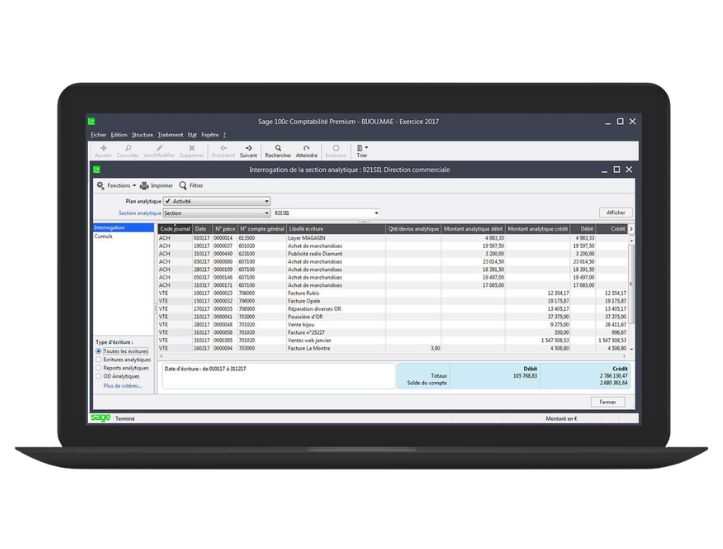Click the Libellé écriture column header
This screenshot has width=723, height=549.
coord(336,229)
